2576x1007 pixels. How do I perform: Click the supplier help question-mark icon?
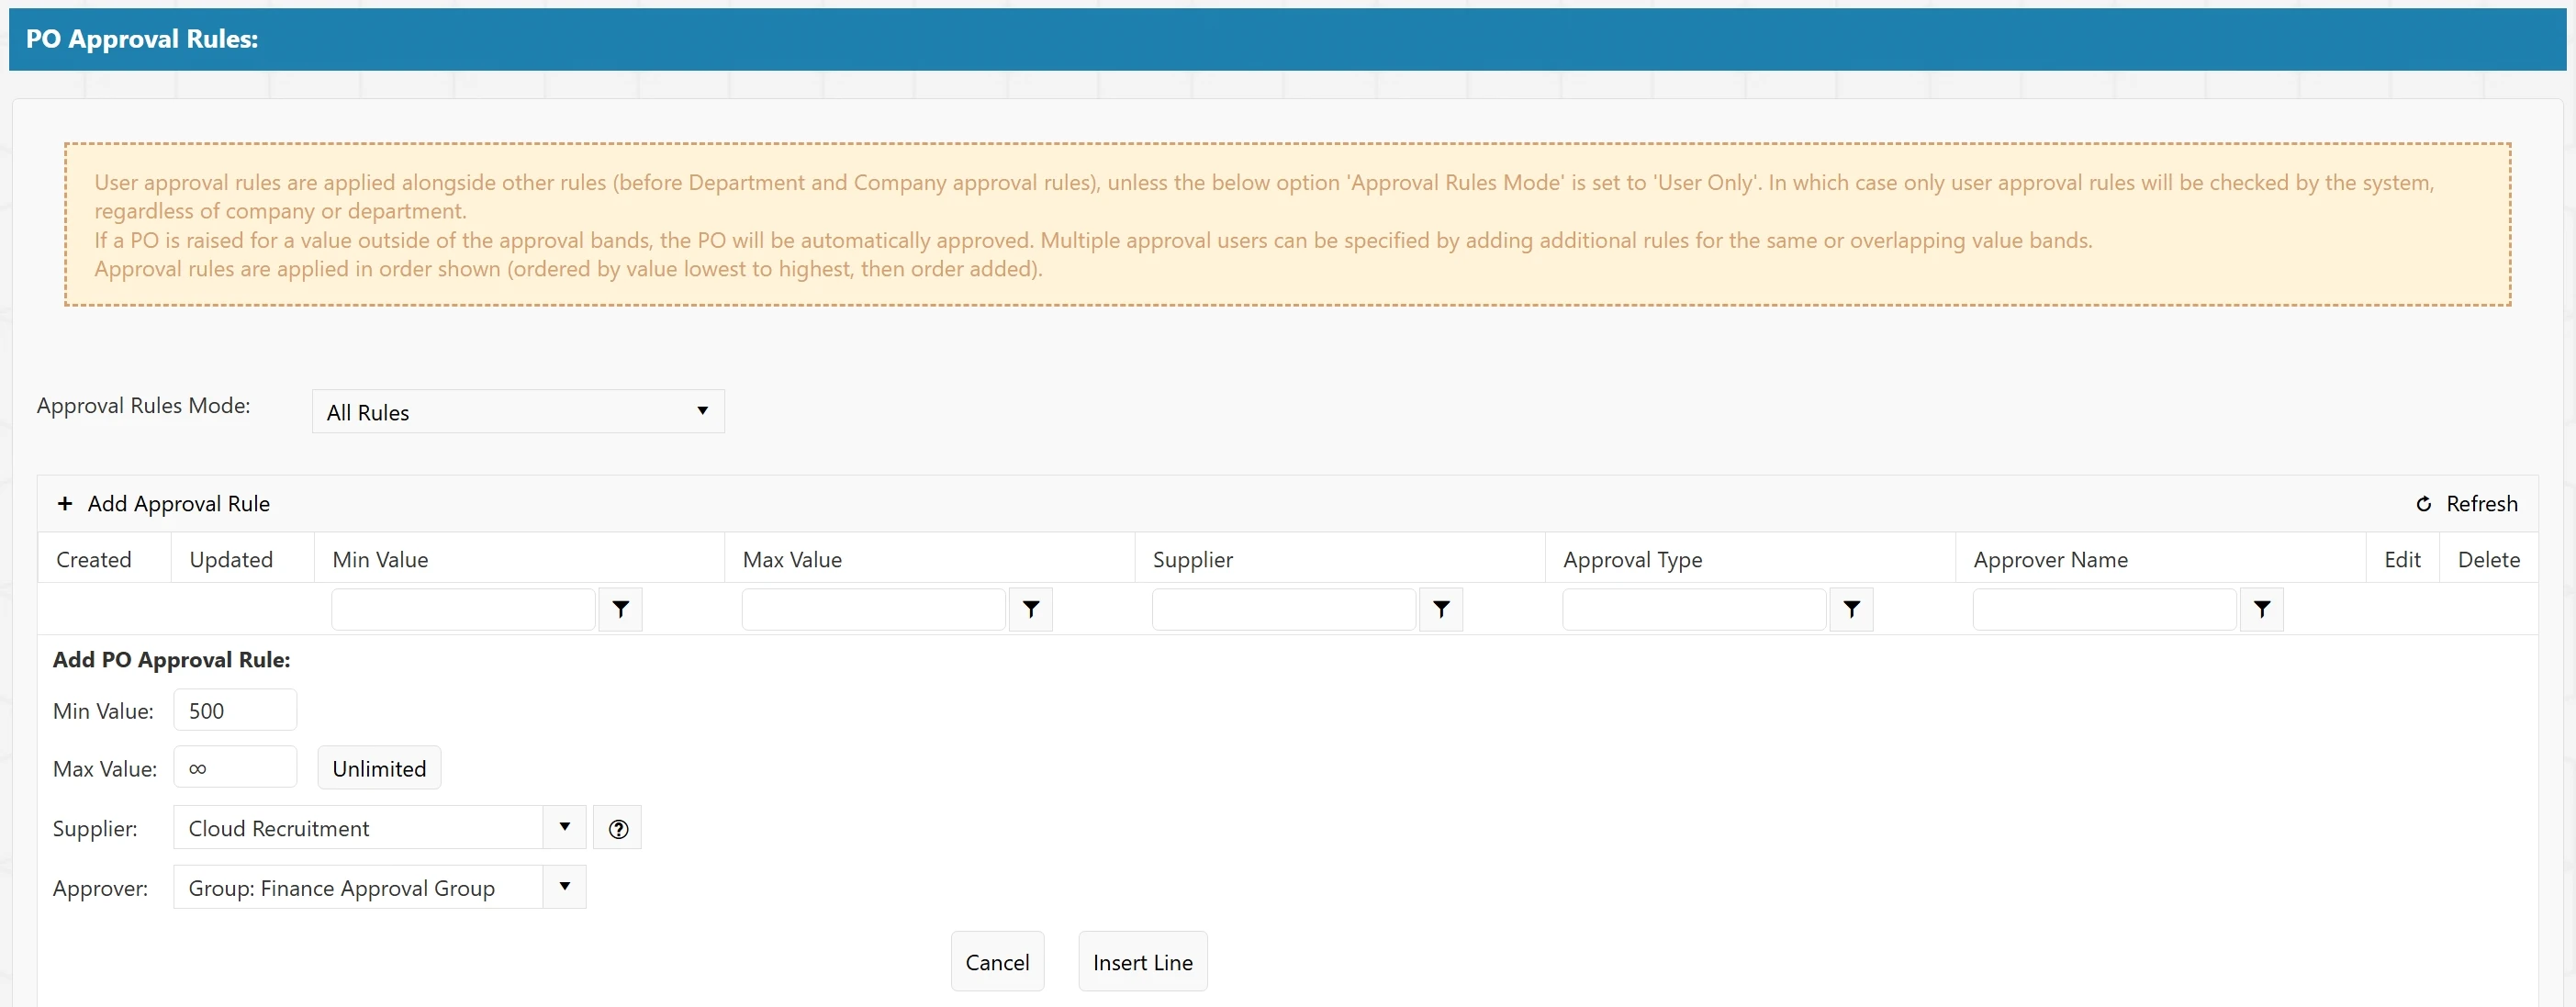point(618,828)
